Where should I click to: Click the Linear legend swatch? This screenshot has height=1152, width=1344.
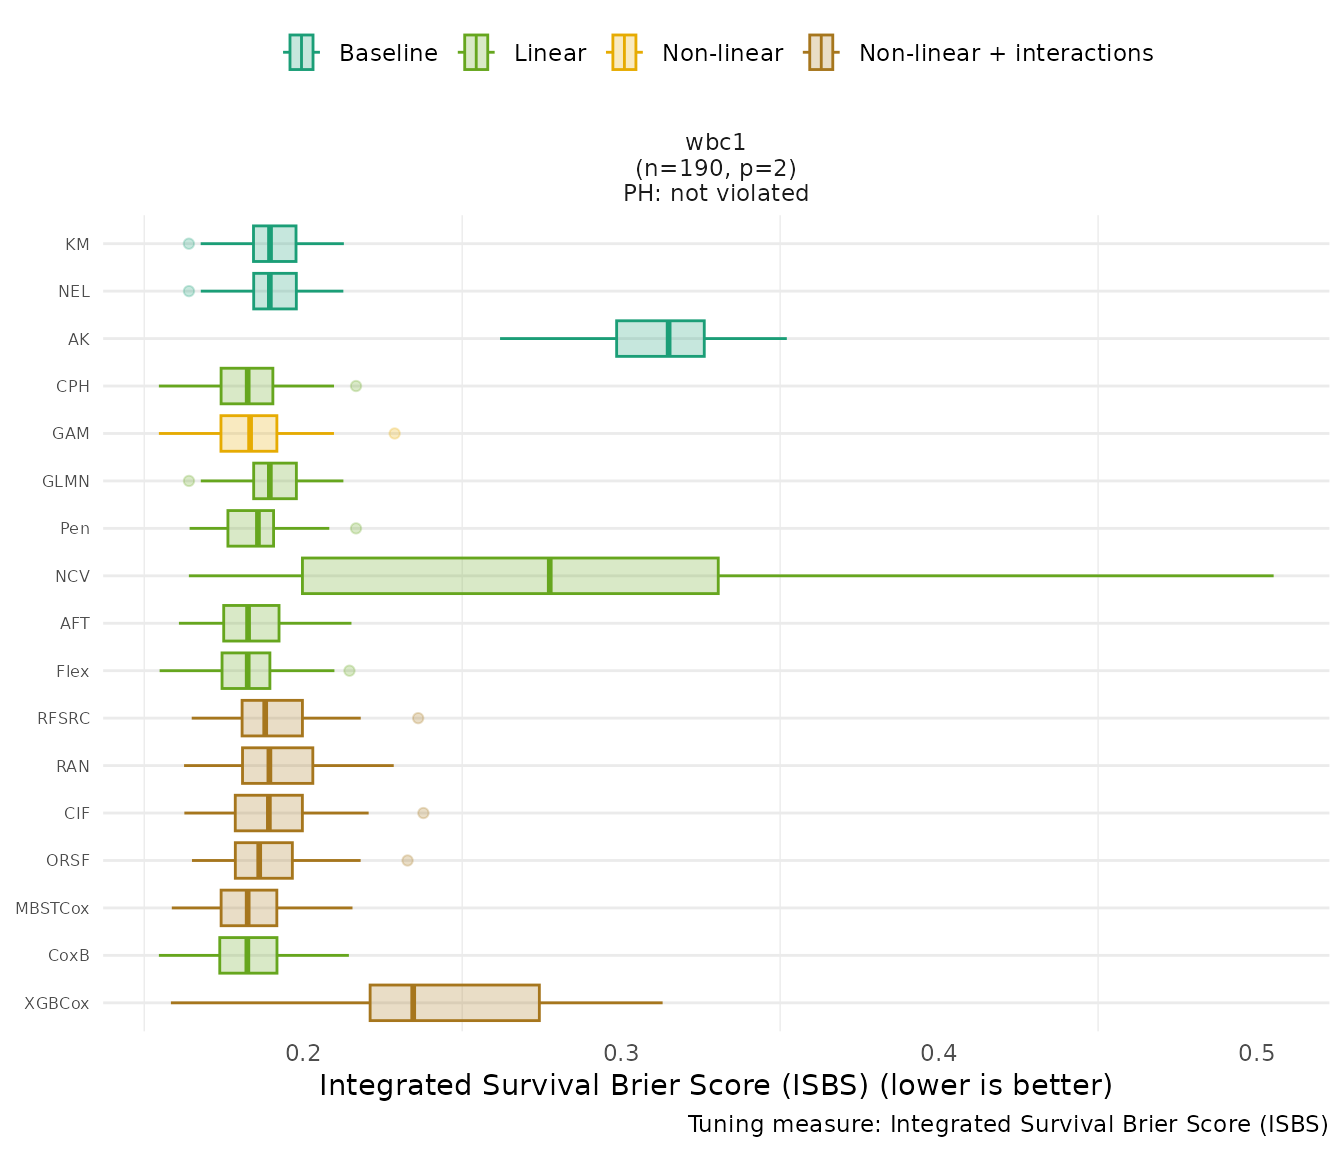click(475, 53)
